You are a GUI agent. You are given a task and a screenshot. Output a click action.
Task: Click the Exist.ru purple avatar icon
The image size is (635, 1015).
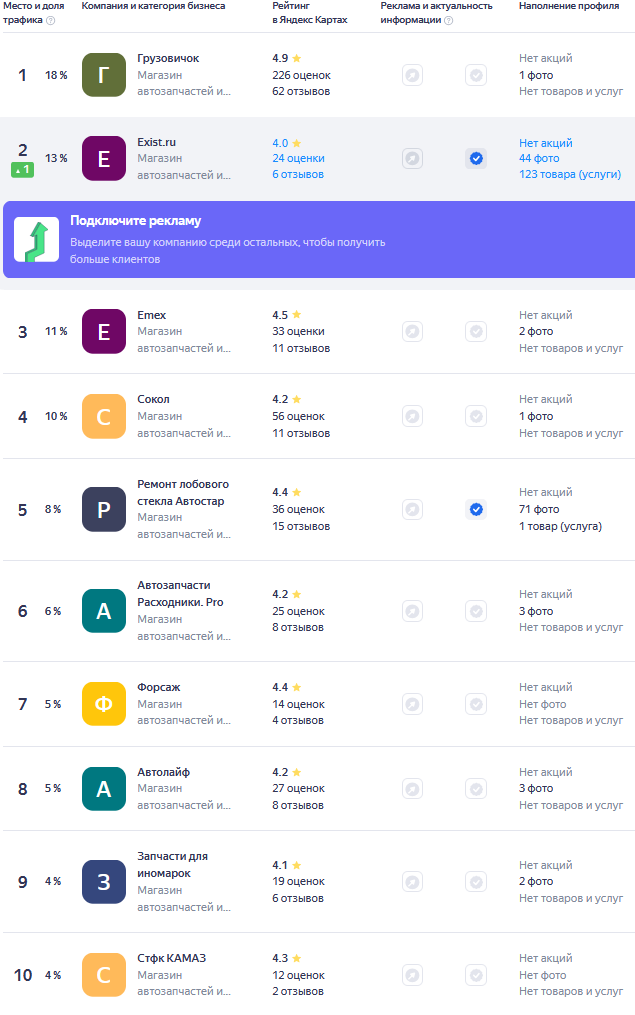[x=104, y=159]
